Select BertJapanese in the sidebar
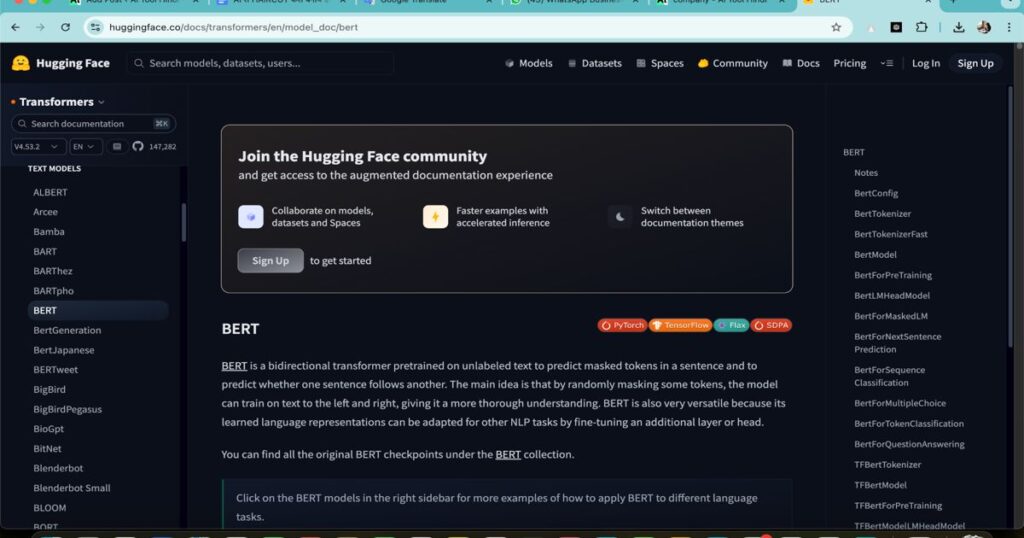This screenshot has height=538, width=1024. [64, 350]
